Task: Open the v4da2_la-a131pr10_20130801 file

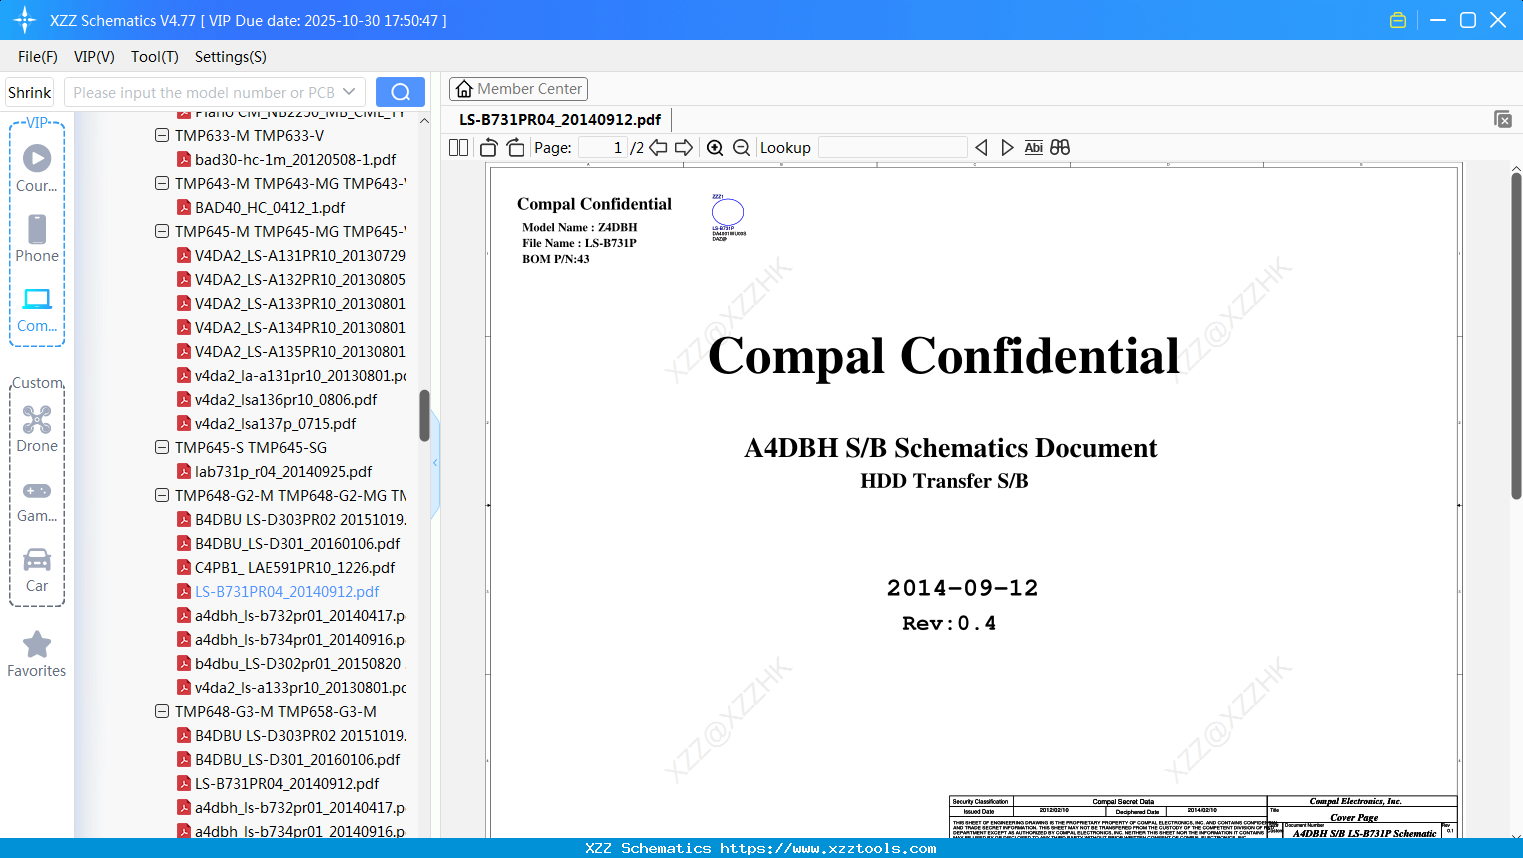Action: coord(301,375)
